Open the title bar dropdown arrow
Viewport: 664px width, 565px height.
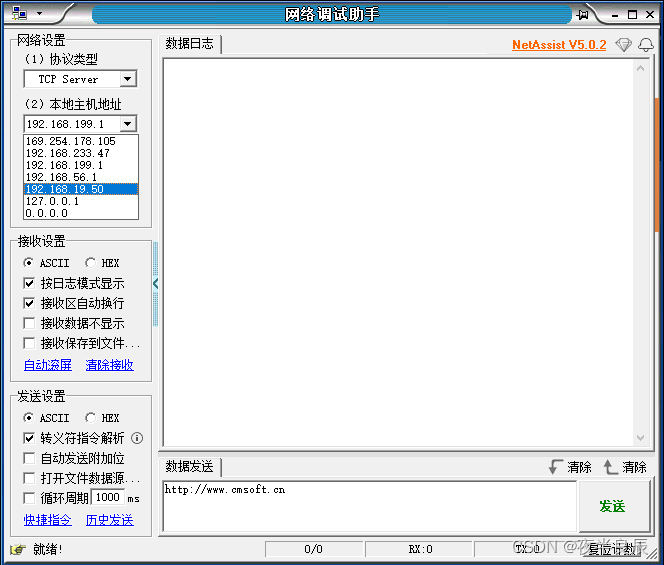click(x=39, y=14)
